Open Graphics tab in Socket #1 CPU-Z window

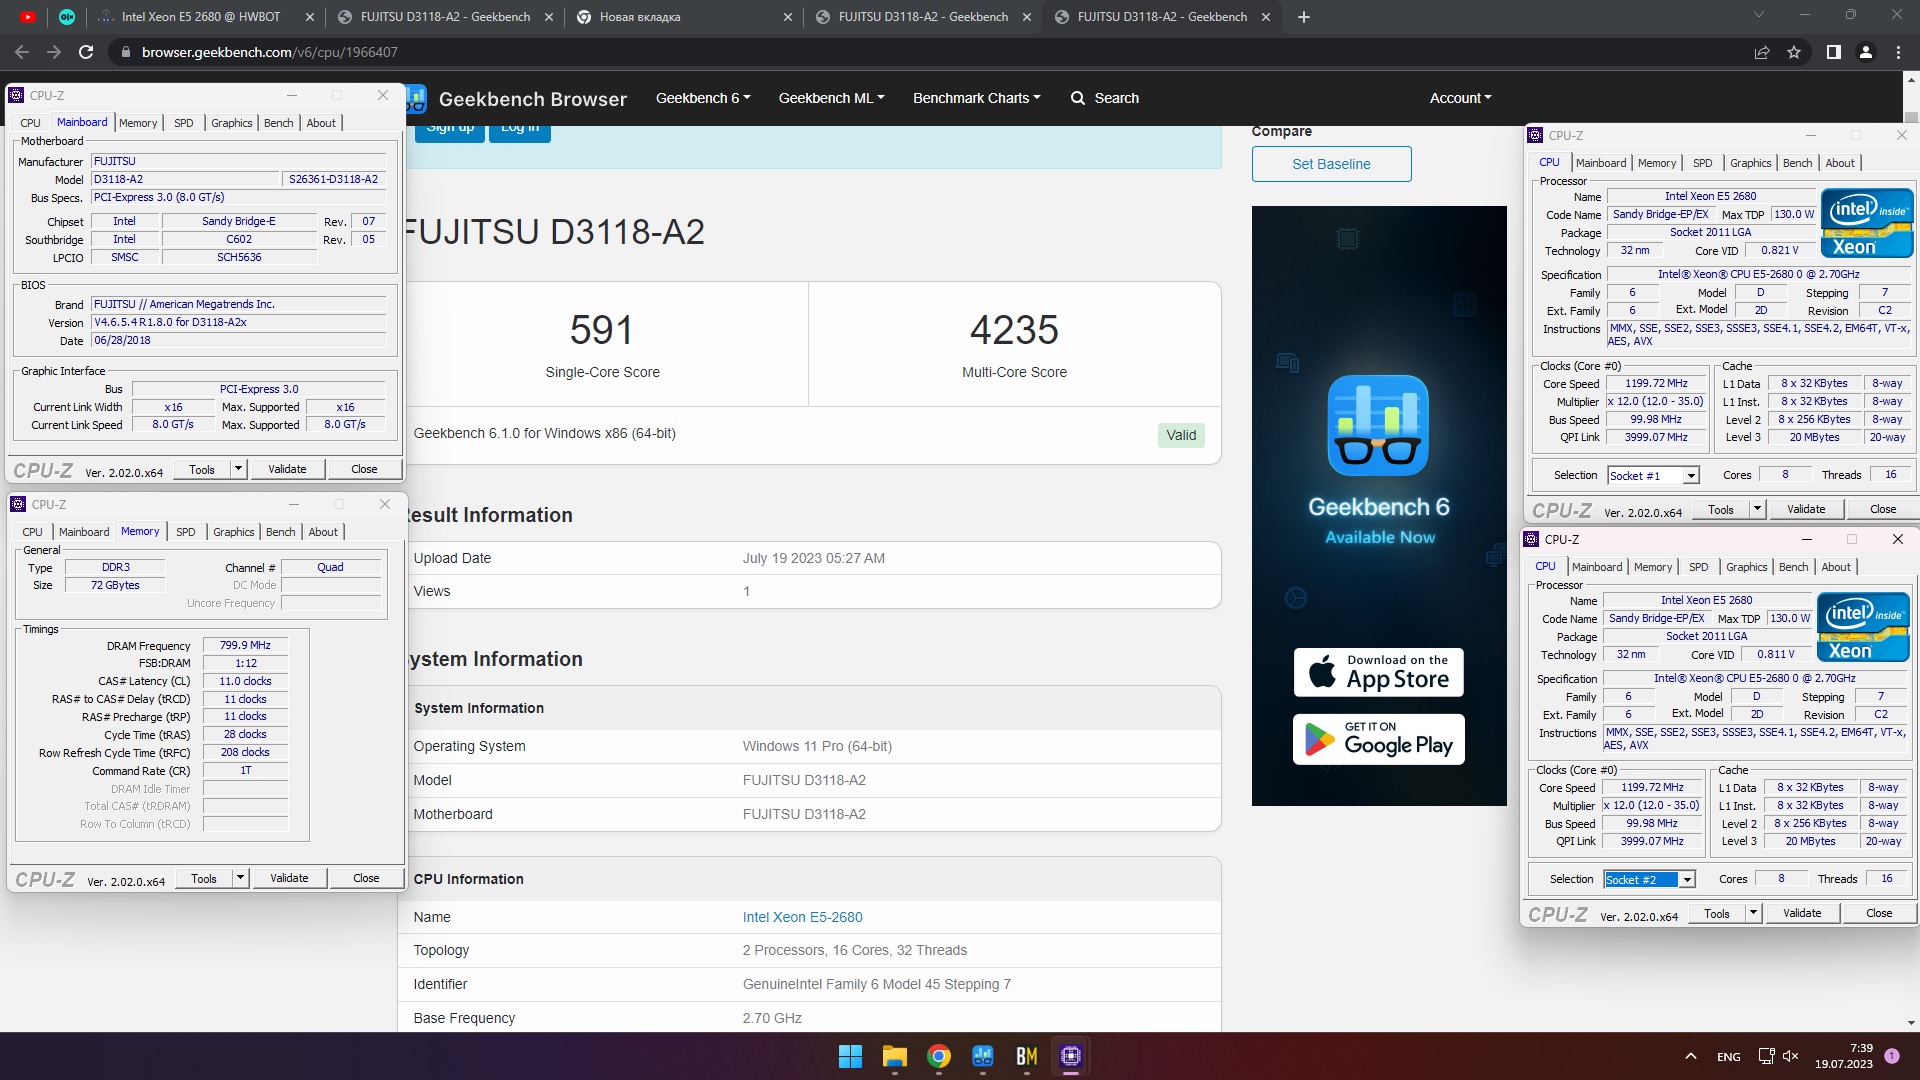coord(1750,163)
